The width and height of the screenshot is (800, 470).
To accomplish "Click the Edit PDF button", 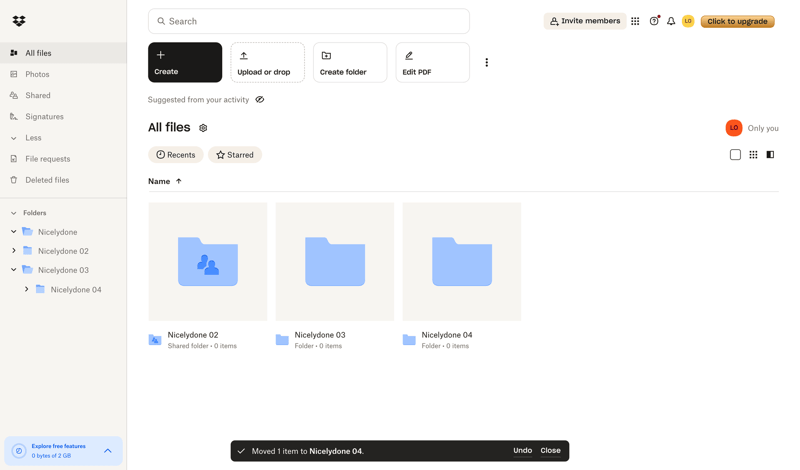I will [433, 62].
